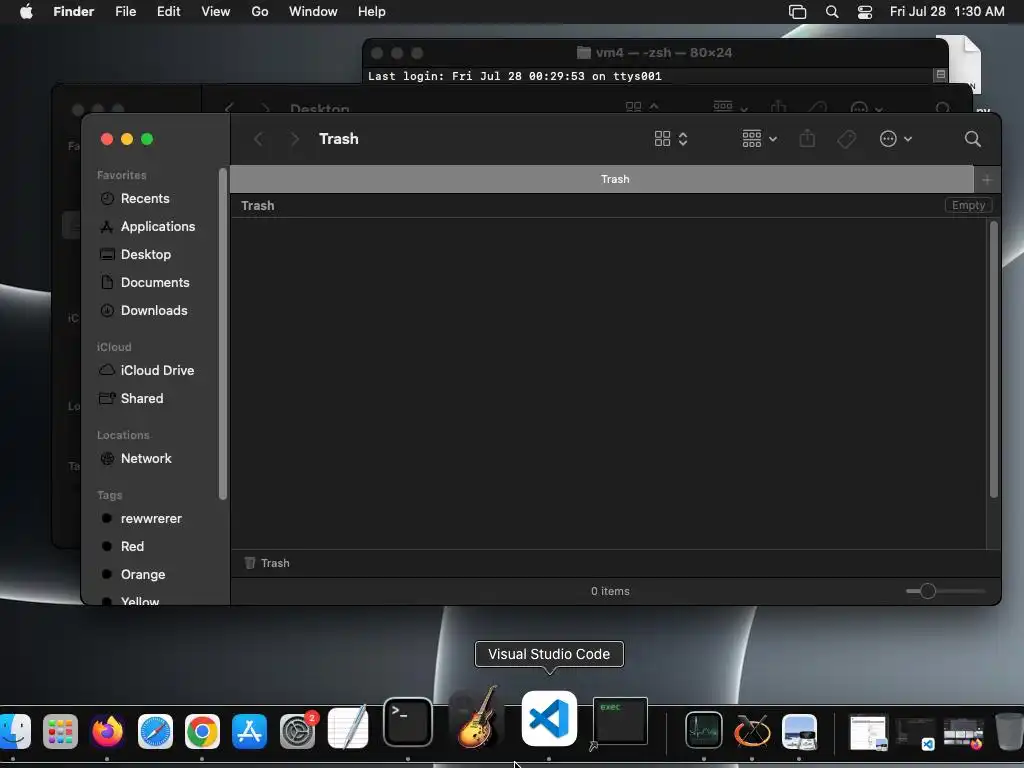
Task: Go back in the Trash Finder window
Action: pos(259,139)
